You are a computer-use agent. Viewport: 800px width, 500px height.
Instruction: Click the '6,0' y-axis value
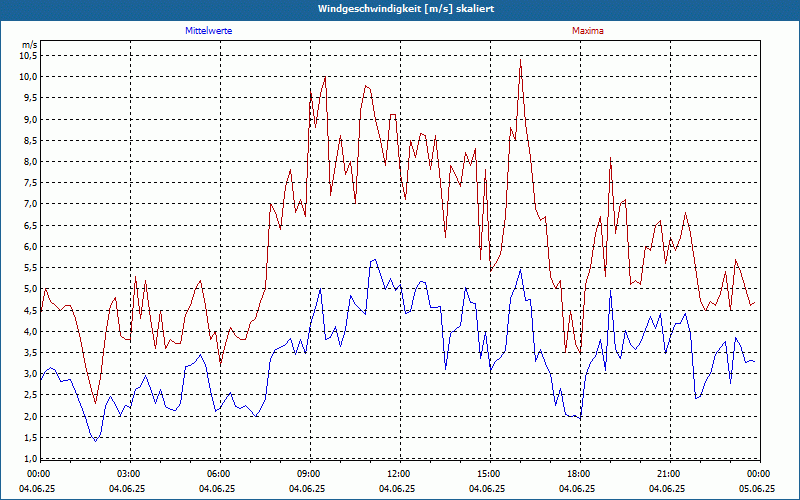(30, 247)
